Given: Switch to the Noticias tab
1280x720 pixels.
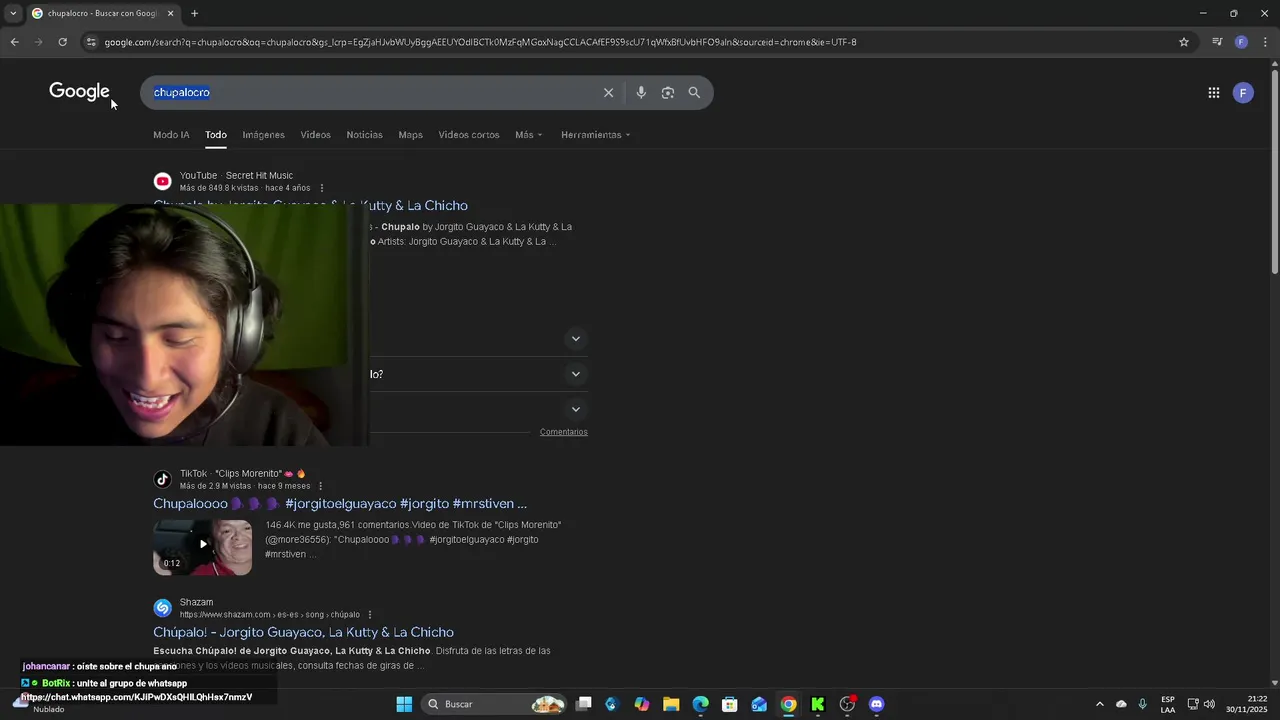Looking at the screenshot, I should [364, 135].
